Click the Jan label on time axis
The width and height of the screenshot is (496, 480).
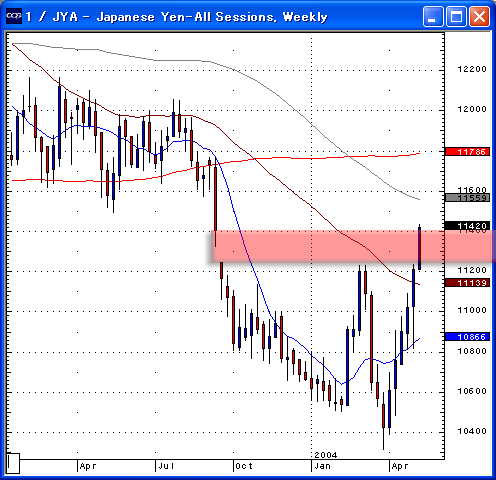[322, 466]
